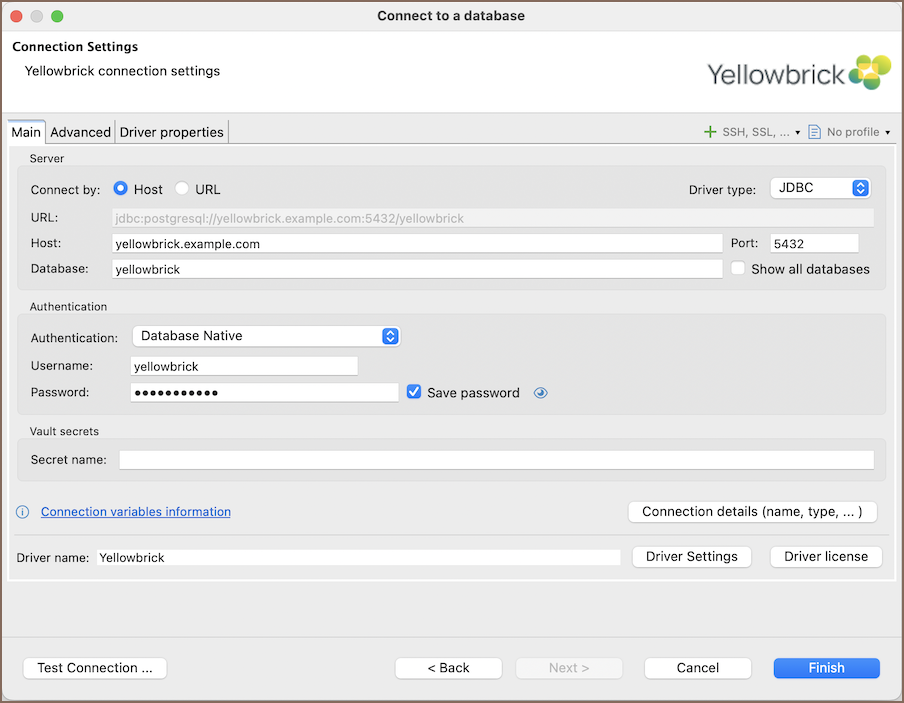Click into the Port field
This screenshot has height=703, width=904.
tap(814, 243)
